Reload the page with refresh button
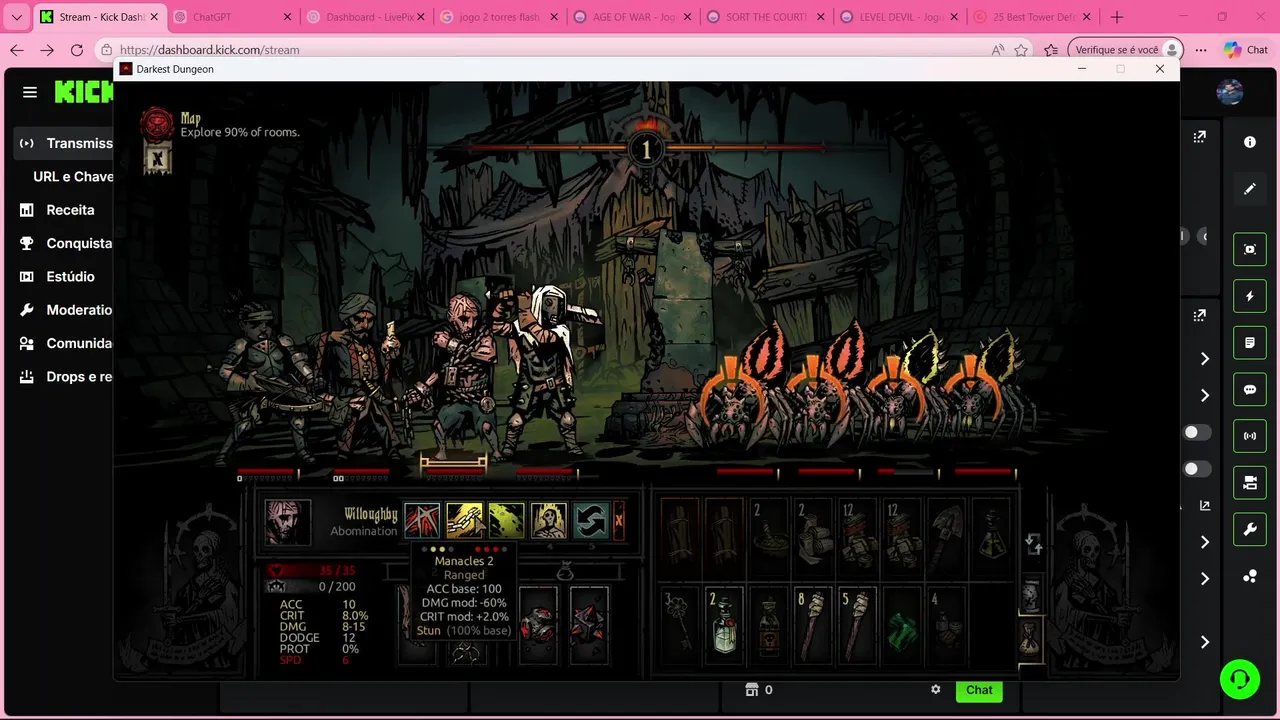The width and height of the screenshot is (1280, 720). click(x=77, y=50)
